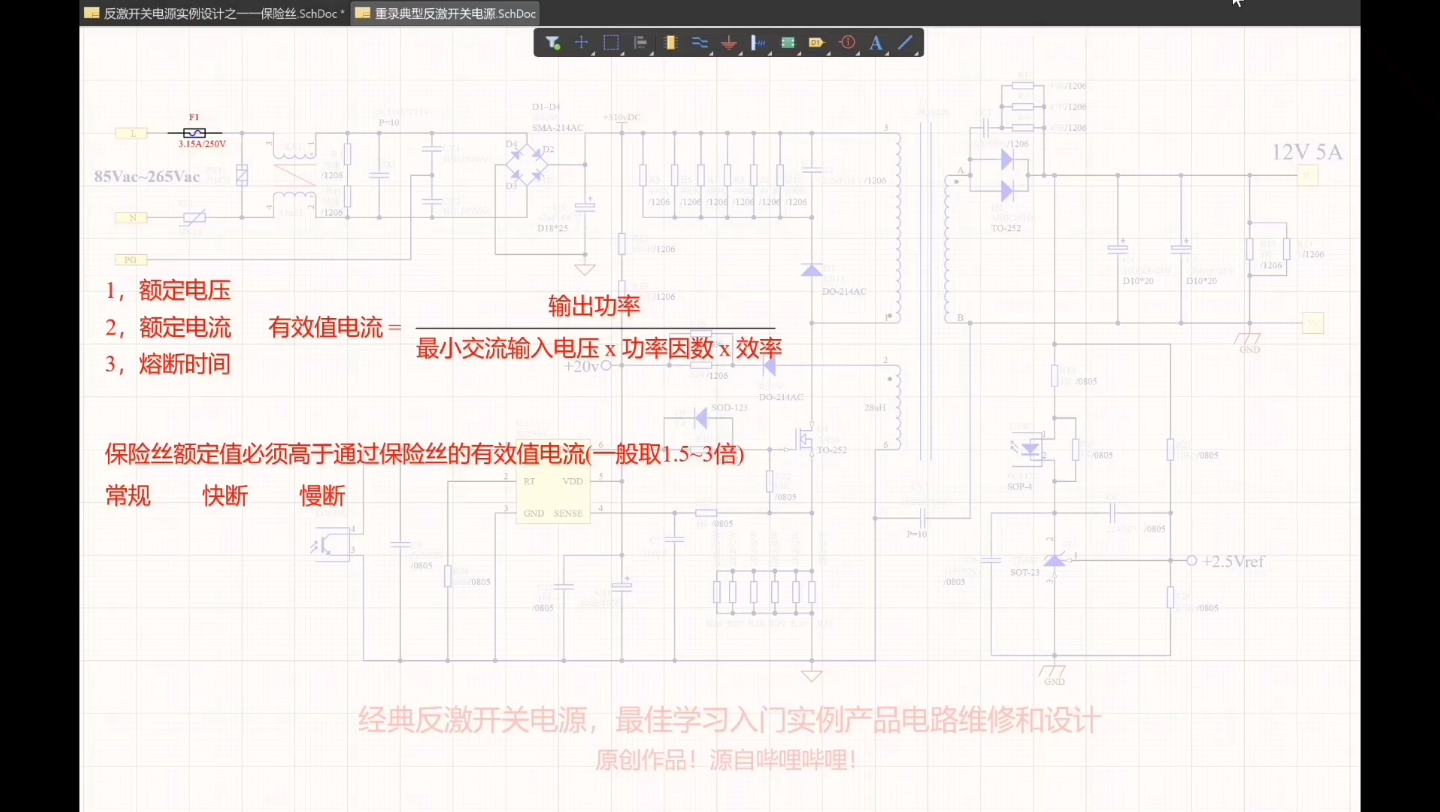The width and height of the screenshot is (1440, 812).
Task: Select the yellow D1 port tool
Action: 817,43
